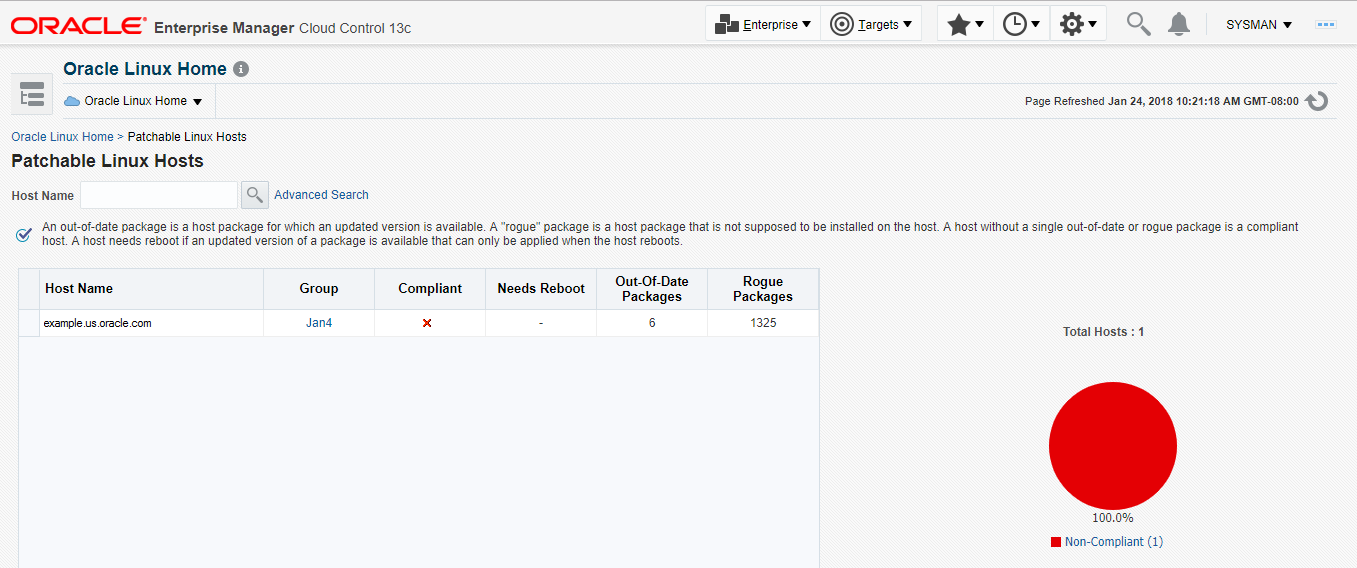The image size is (1357, 568).
Task: Click the Needs Reboot dash value
Action: tap(541, 323)
